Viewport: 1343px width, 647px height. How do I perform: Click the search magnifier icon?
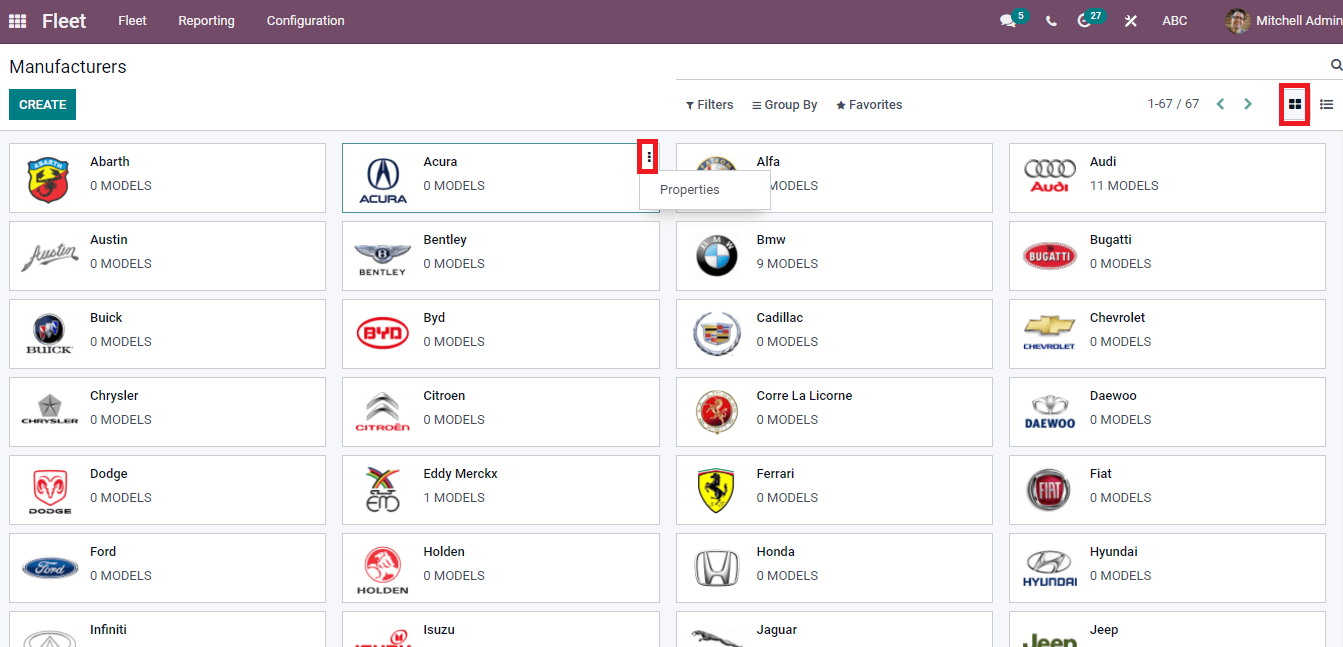[x=1336, y=65]
